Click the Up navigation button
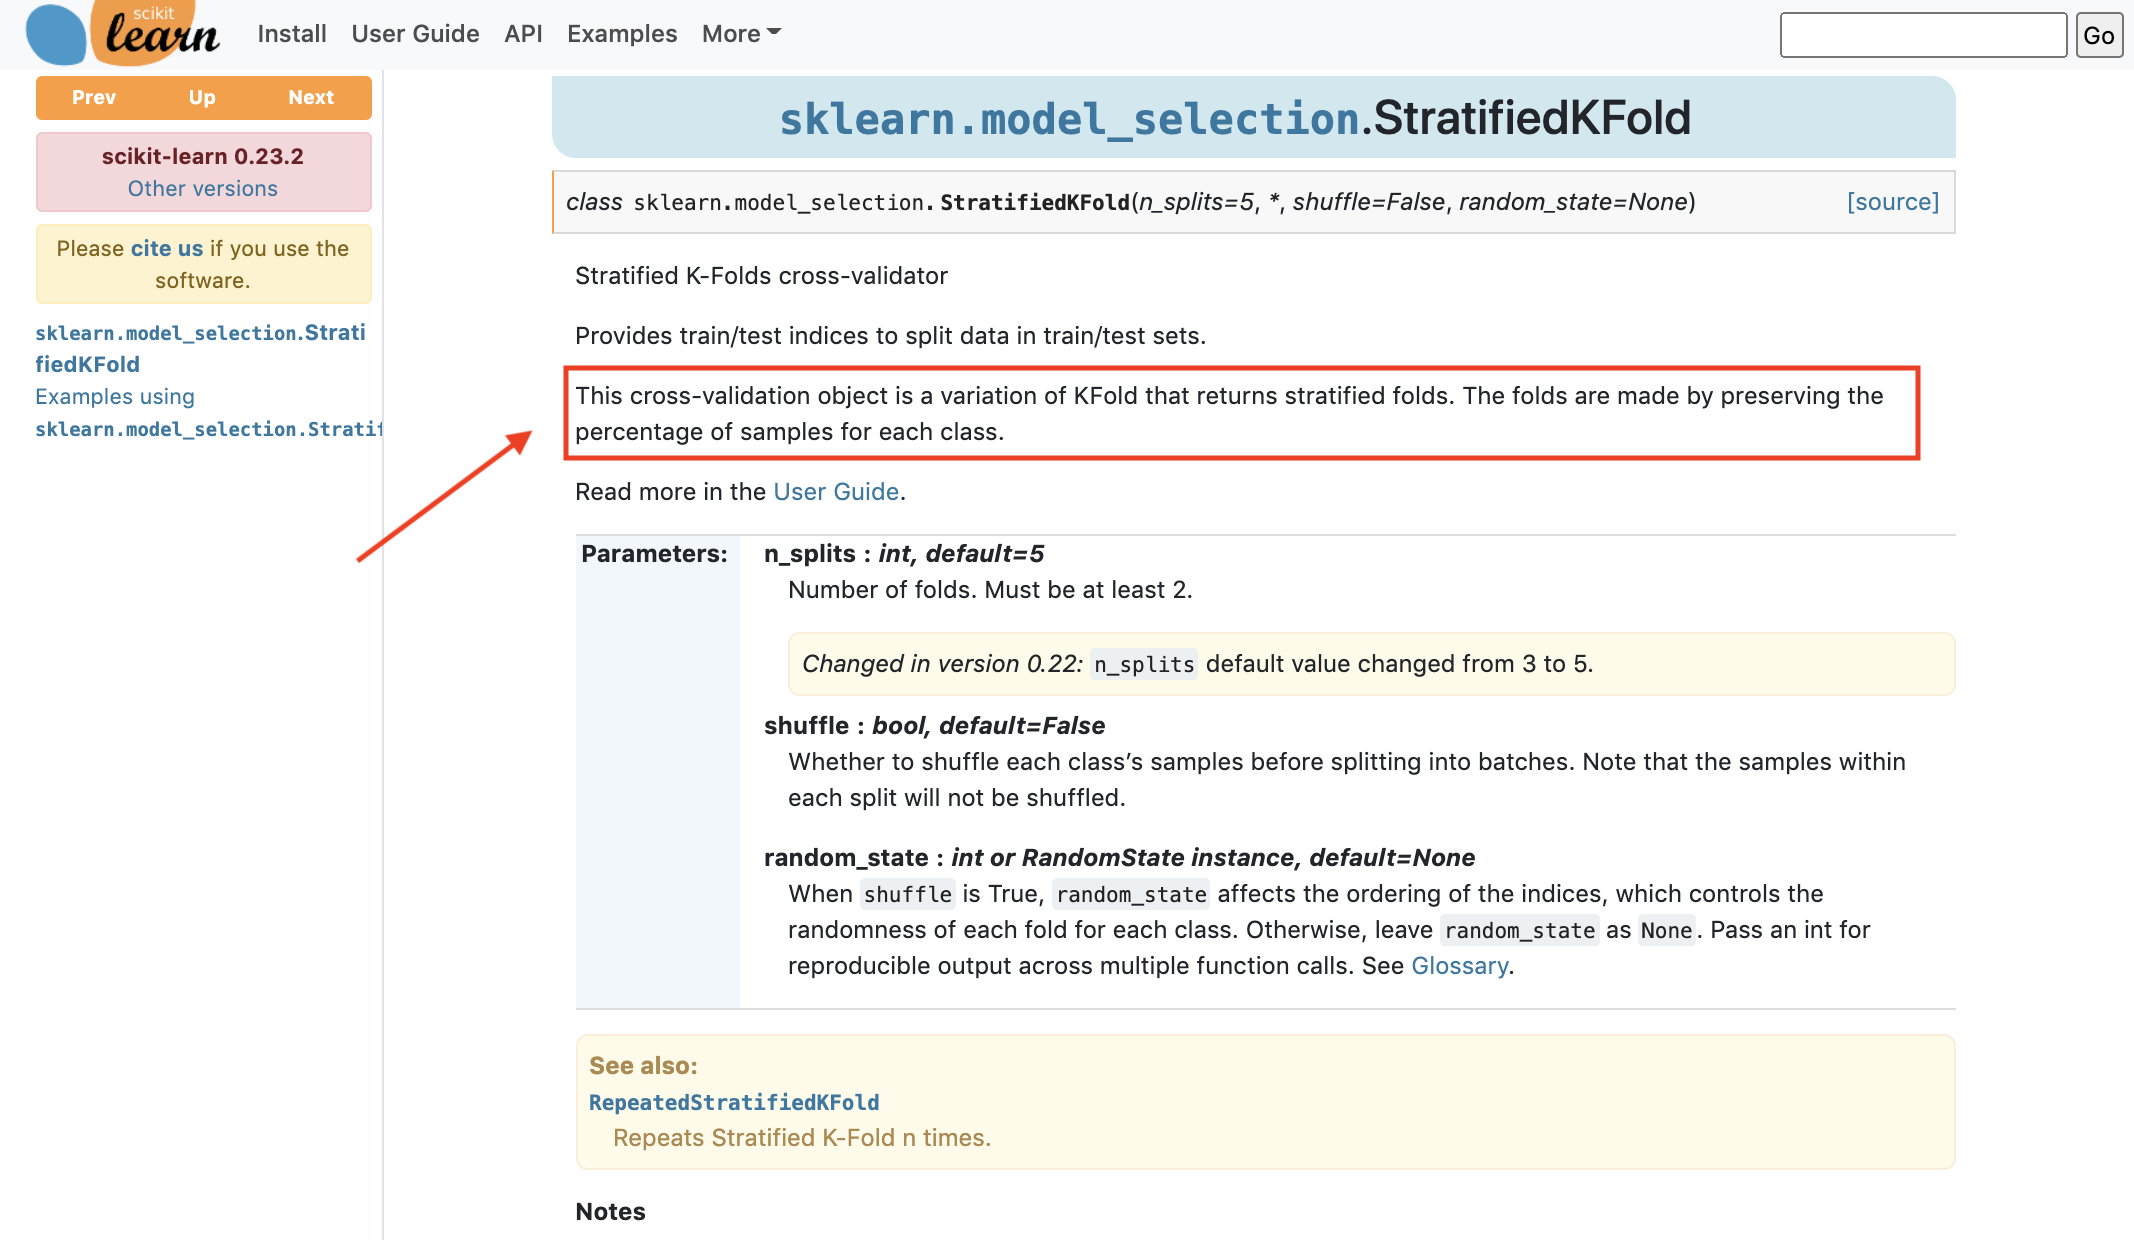Screen dimensions: 2134x1240 click(x=202, y=98)
